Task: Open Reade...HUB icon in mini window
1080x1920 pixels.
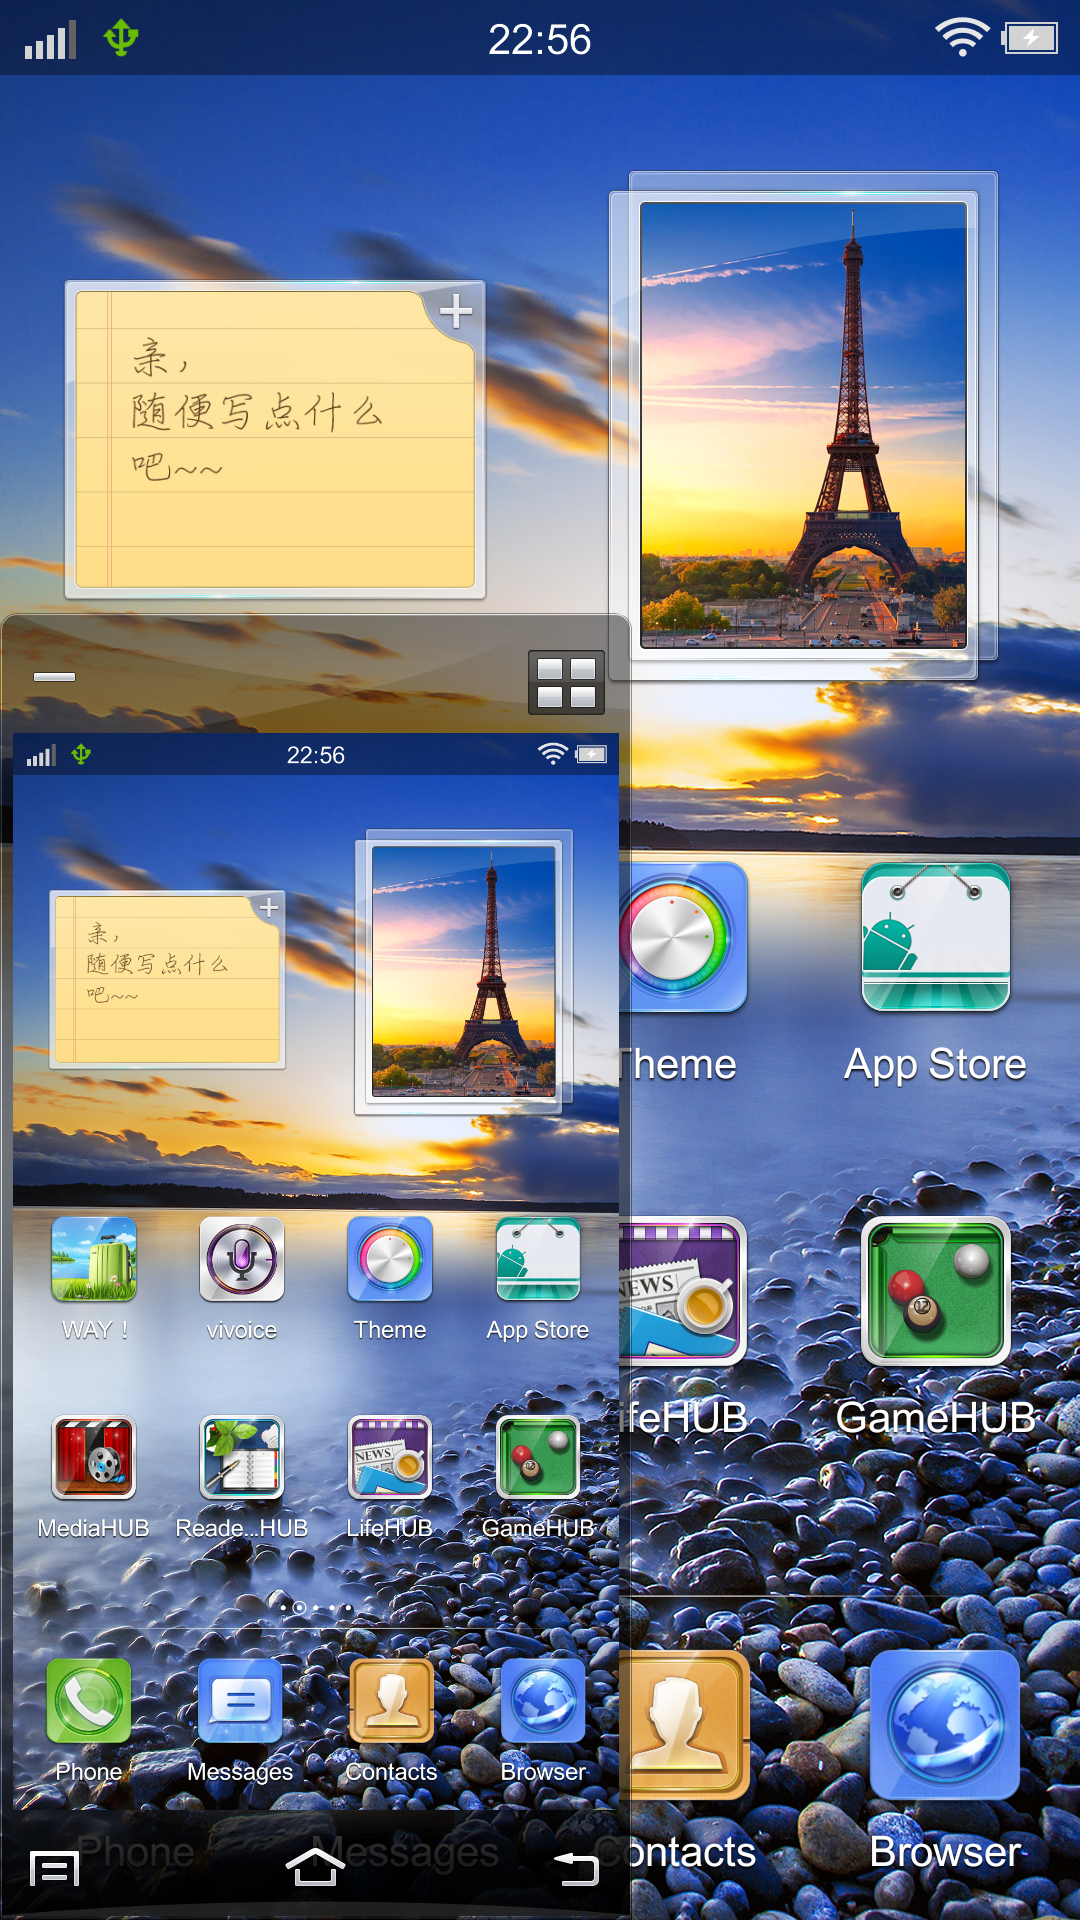Action: (x=242, y=1457)
